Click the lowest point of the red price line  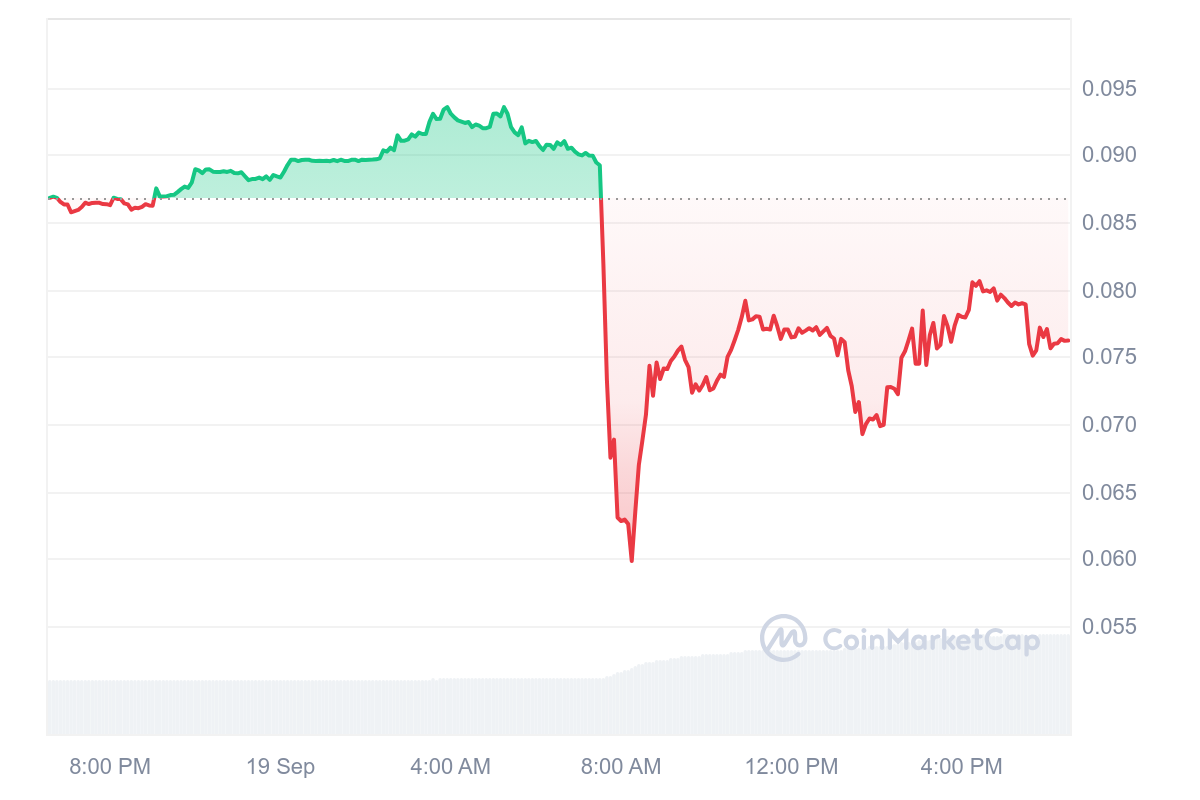click(632, 561)
